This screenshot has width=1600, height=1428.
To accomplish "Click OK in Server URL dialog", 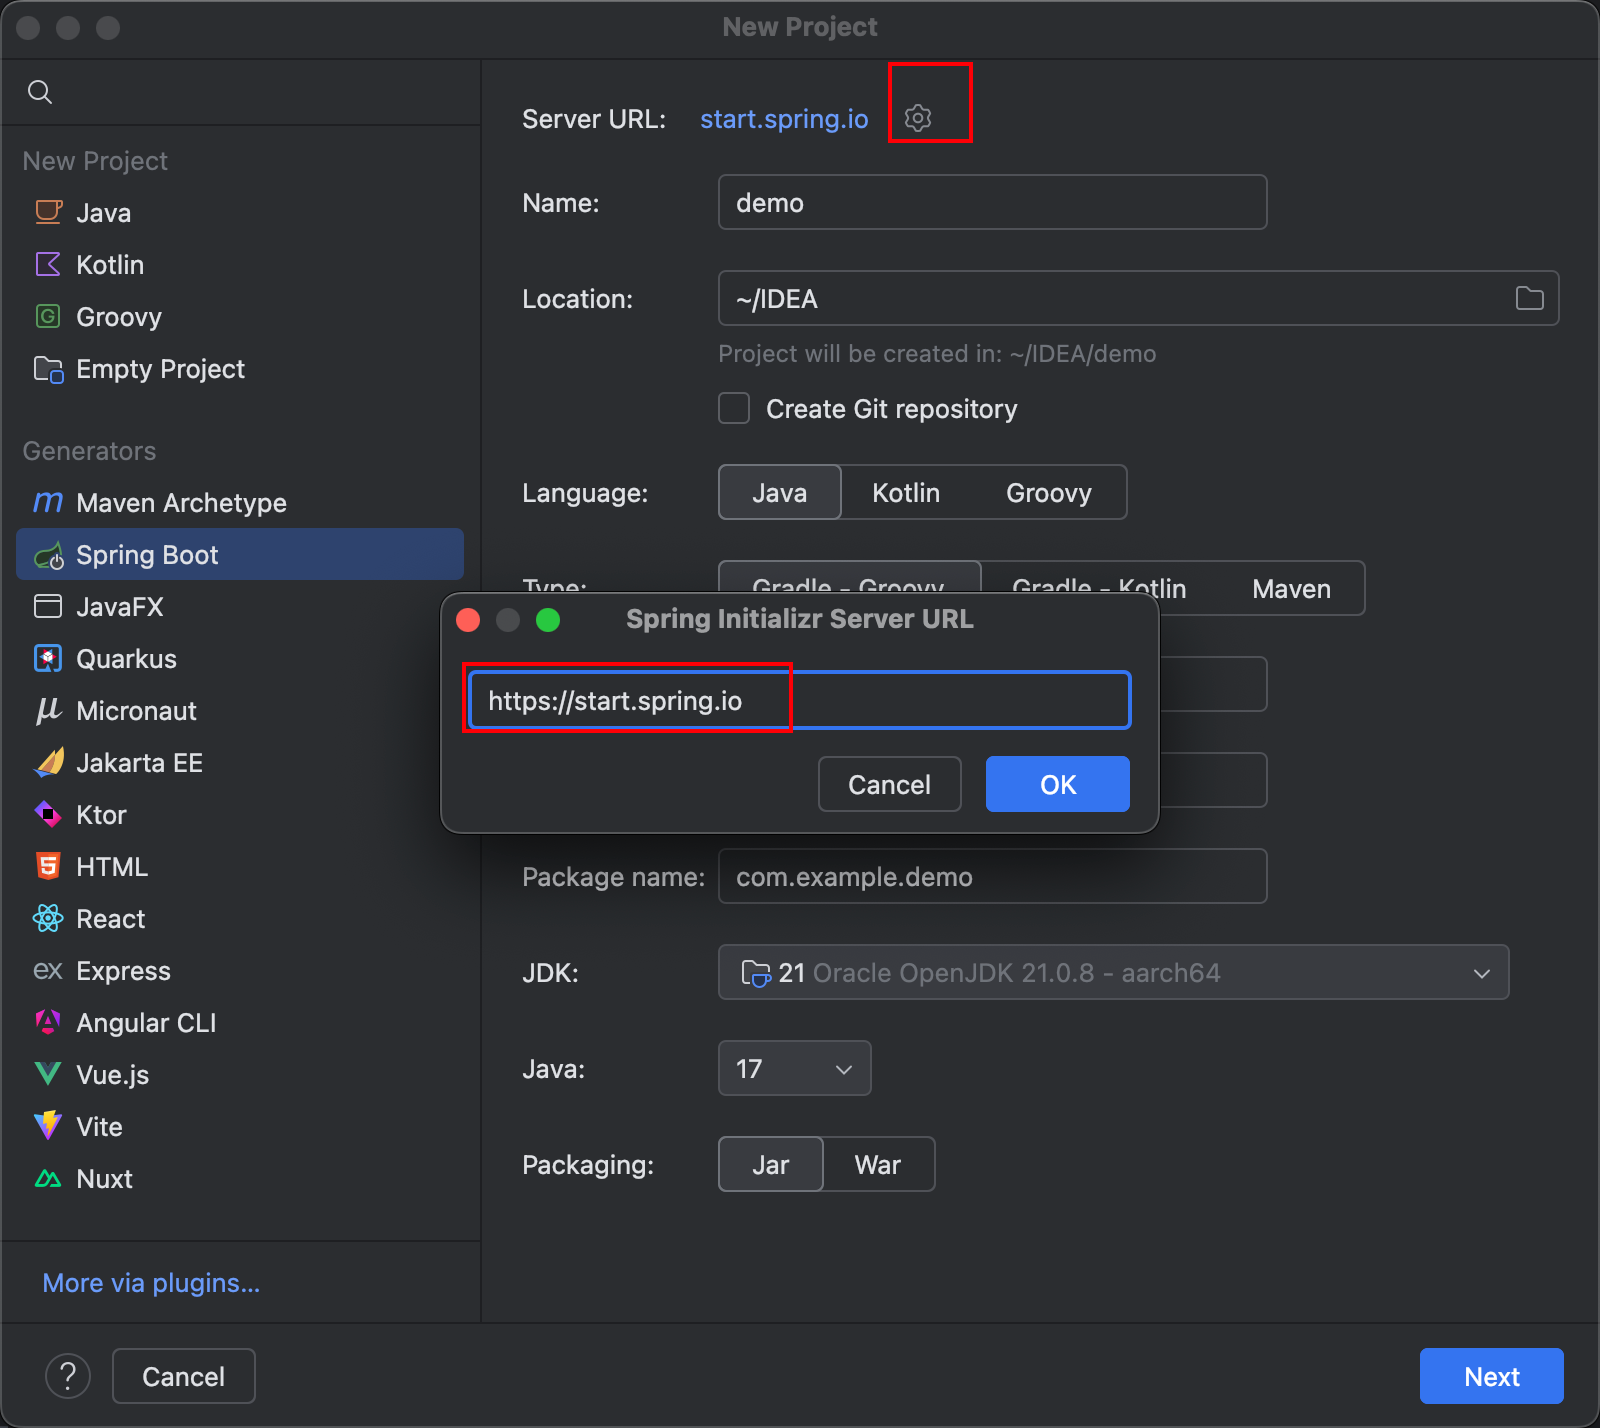I will (x=1058, y=784).
